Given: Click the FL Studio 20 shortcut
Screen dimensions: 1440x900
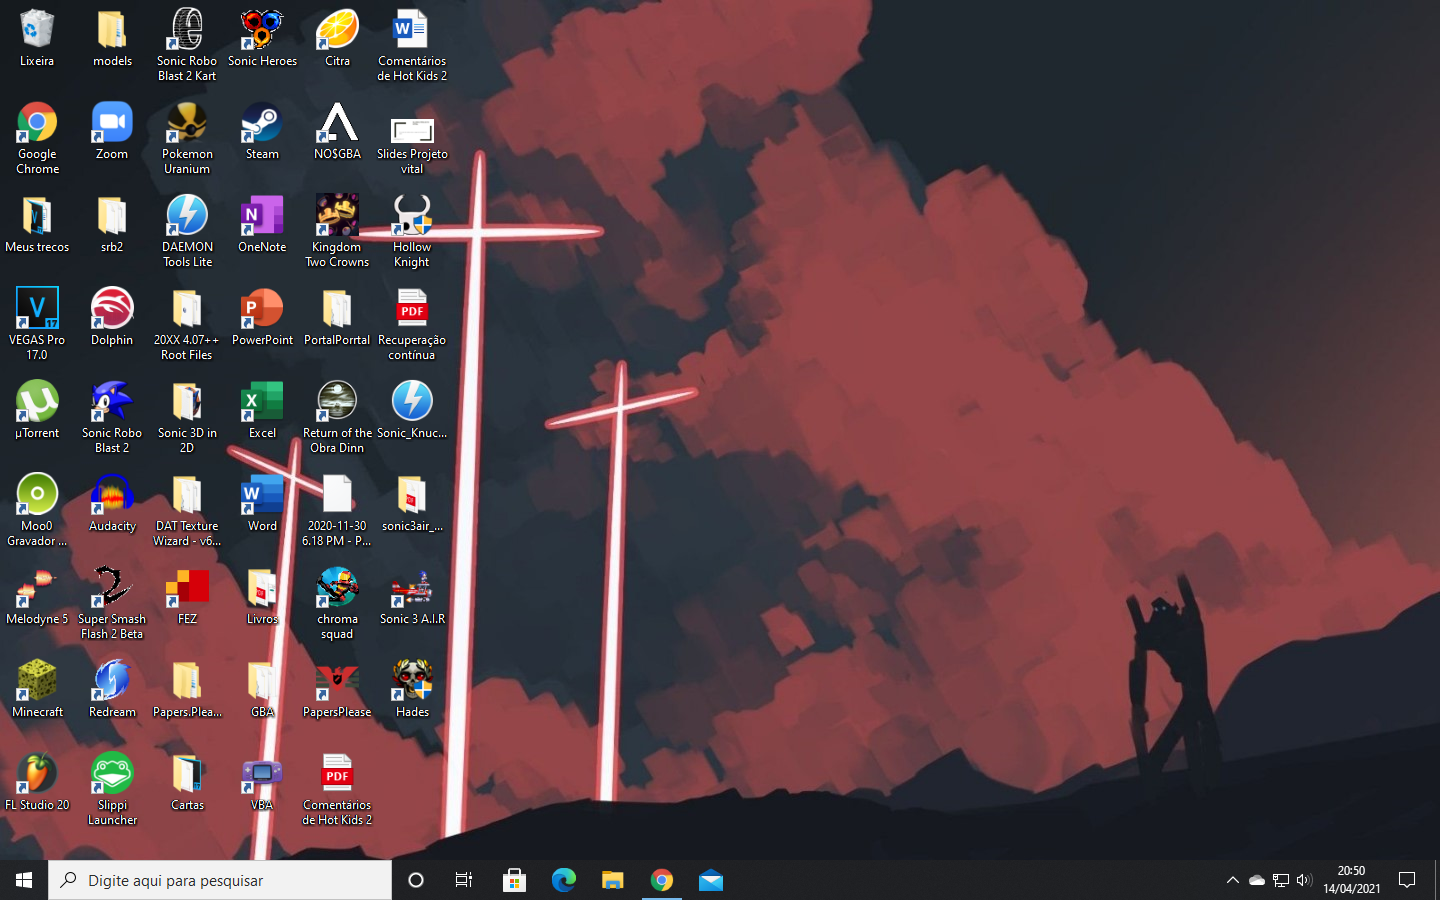Looking at the screenshot, I should pos(37,782).
